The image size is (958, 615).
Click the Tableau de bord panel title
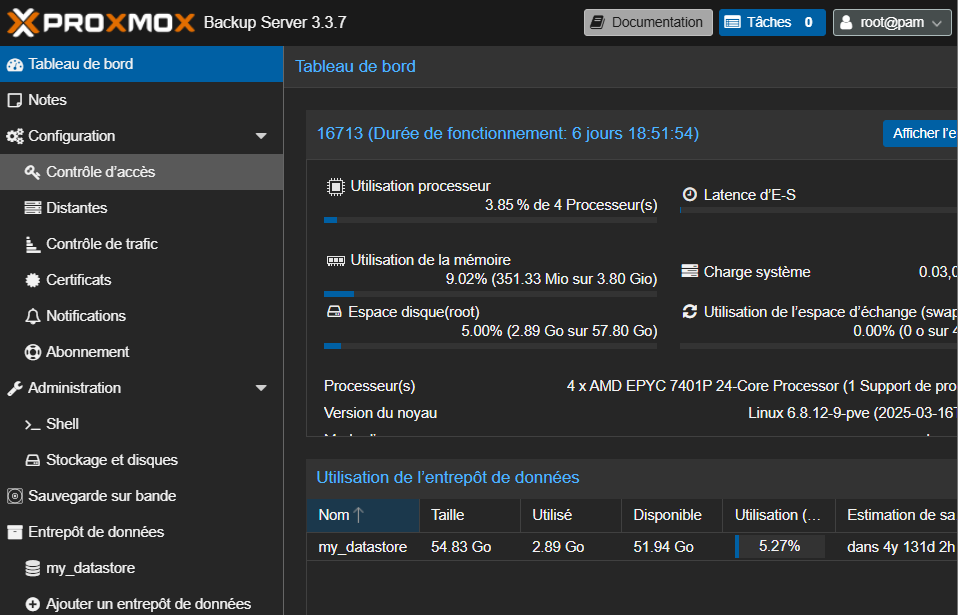[x=356, y=67]
